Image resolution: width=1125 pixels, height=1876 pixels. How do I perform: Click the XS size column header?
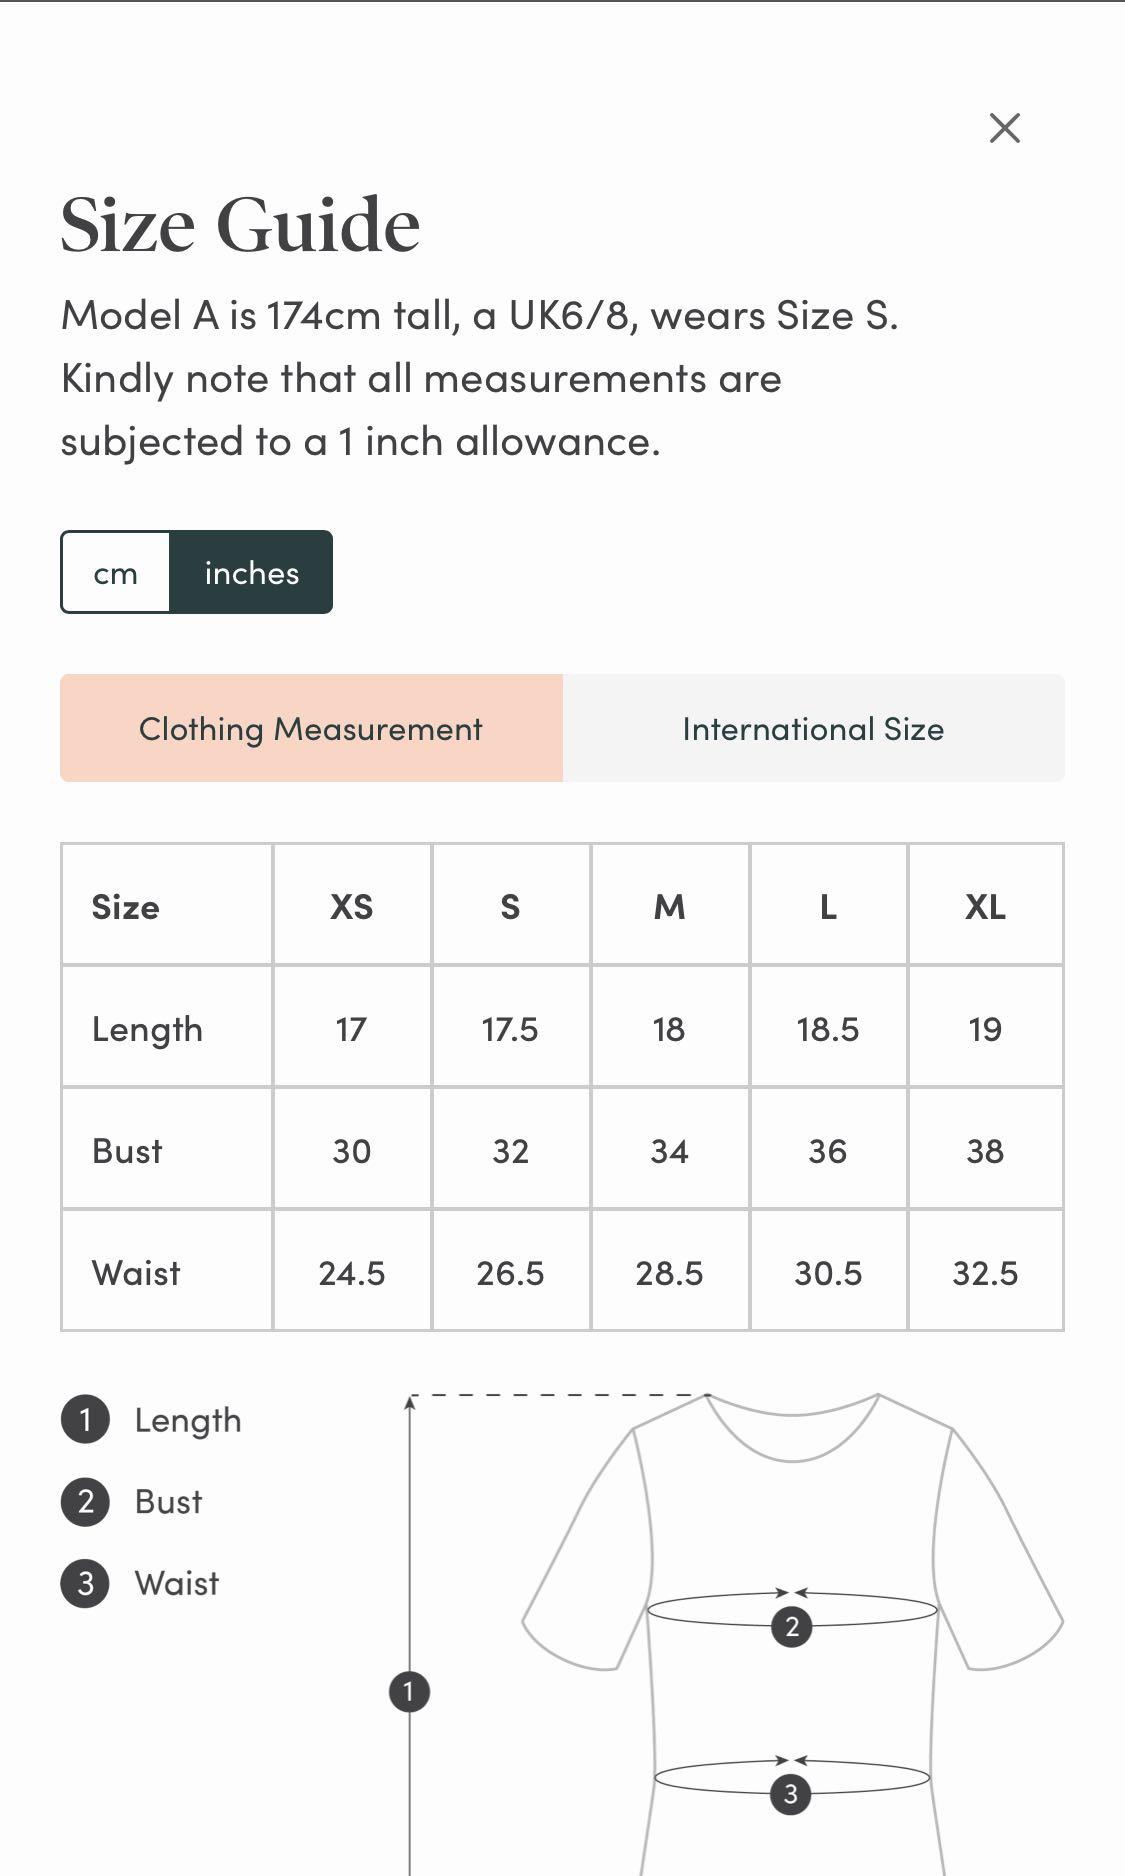351,907
